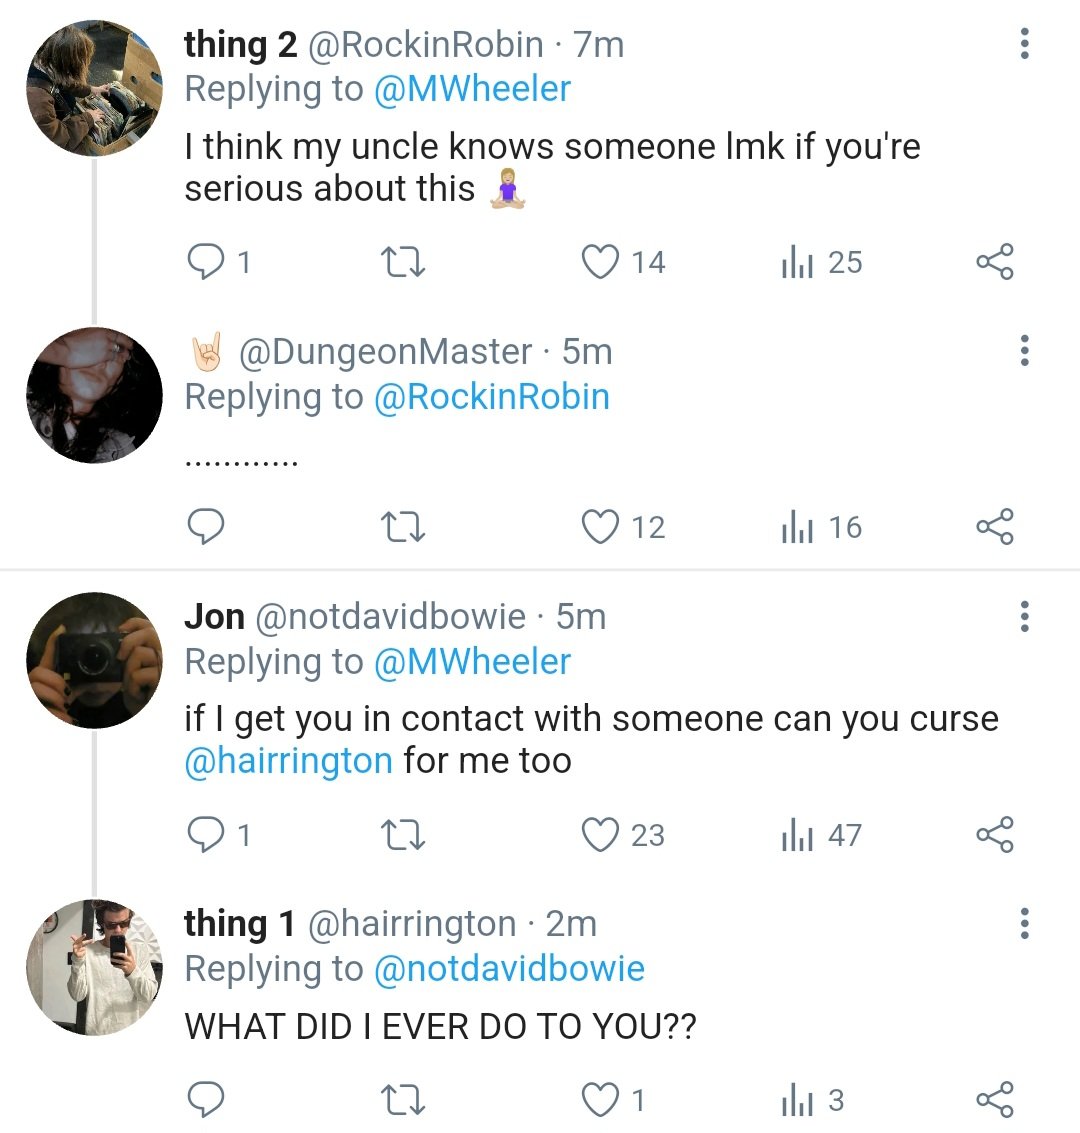The width and height of the screenshot is (1080, 1133).
Task: Reply to thing 1's tweet
Action: 206,1100
